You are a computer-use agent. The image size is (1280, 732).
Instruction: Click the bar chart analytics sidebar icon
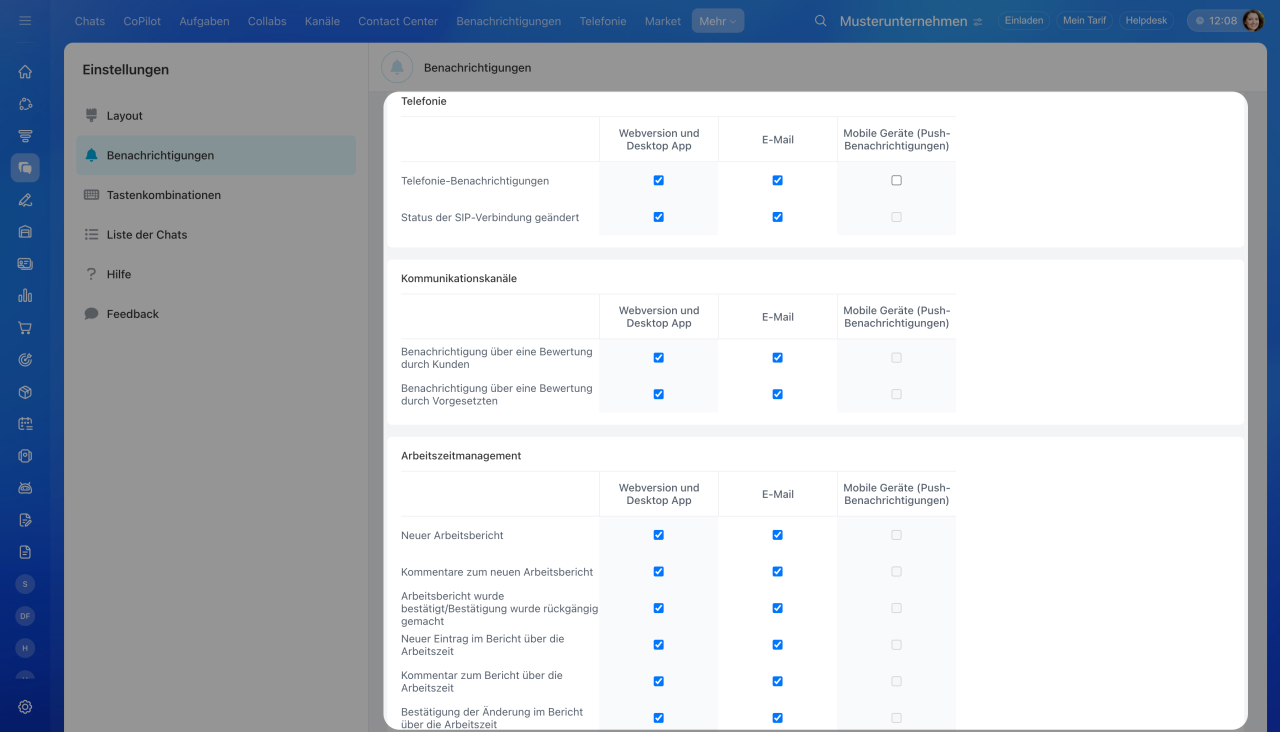[x=25, y=296]
